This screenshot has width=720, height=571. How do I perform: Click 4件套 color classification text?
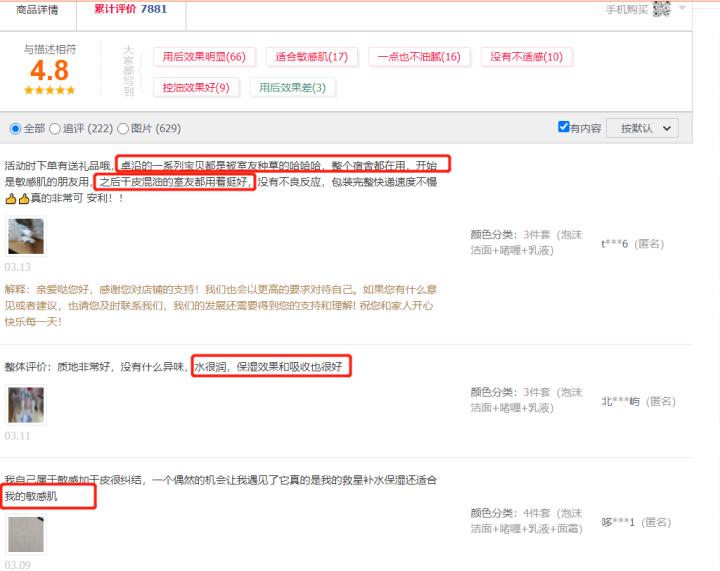click(x=536, y=513)
